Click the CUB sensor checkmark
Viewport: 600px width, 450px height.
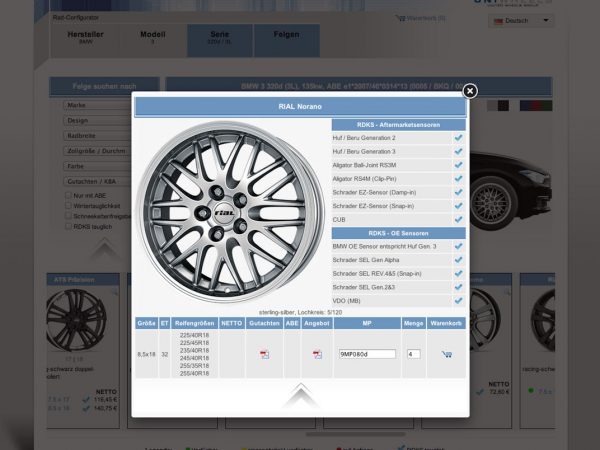click(458, 219)
